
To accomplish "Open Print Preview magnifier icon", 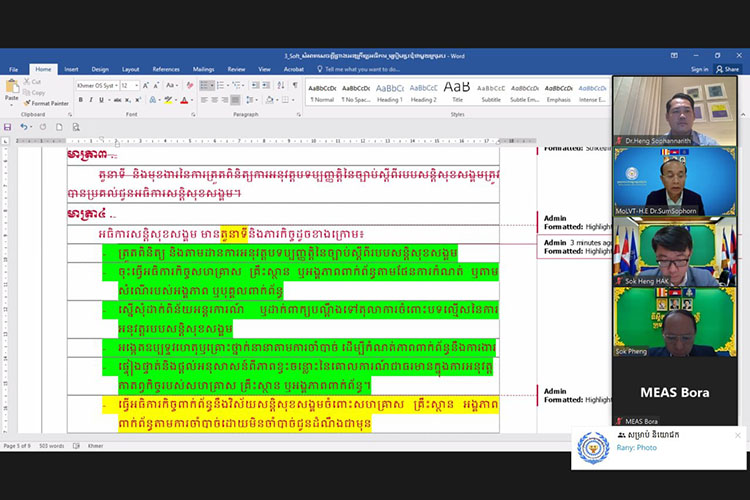I will point(76,127).
